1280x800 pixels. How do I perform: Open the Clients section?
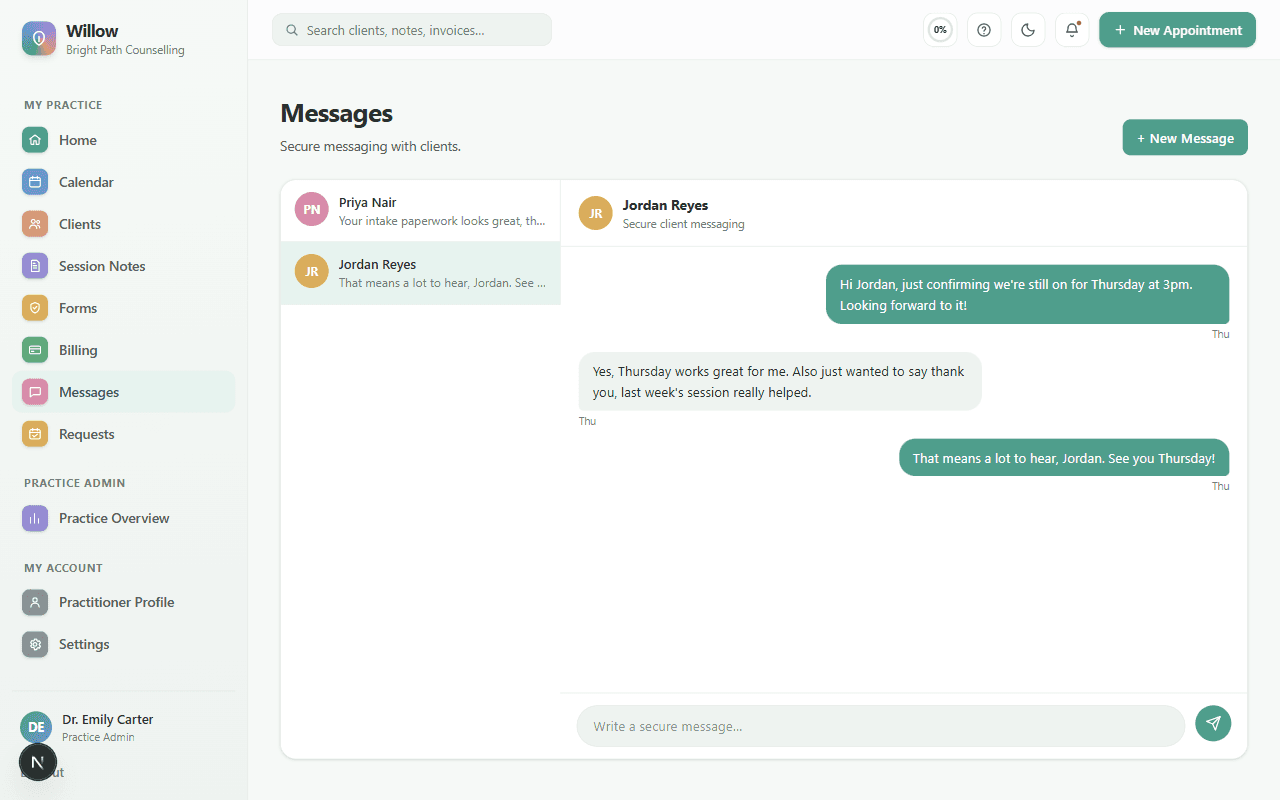124,224
